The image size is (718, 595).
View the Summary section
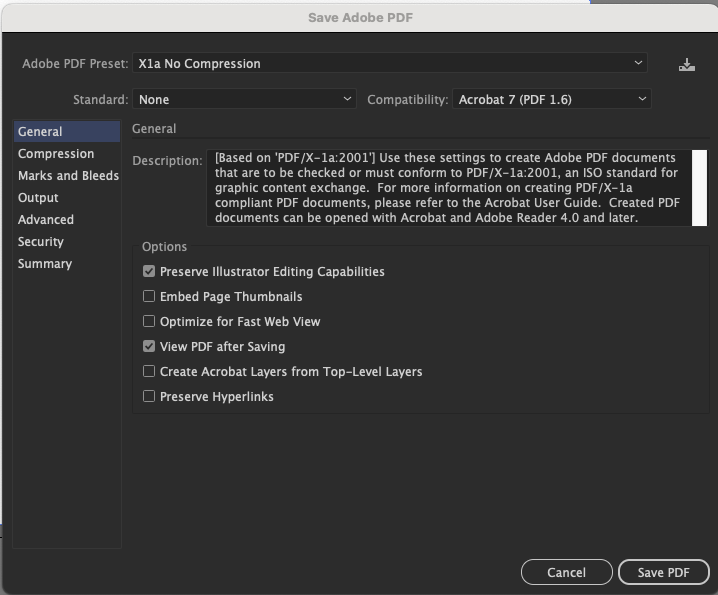coord(45,263)
